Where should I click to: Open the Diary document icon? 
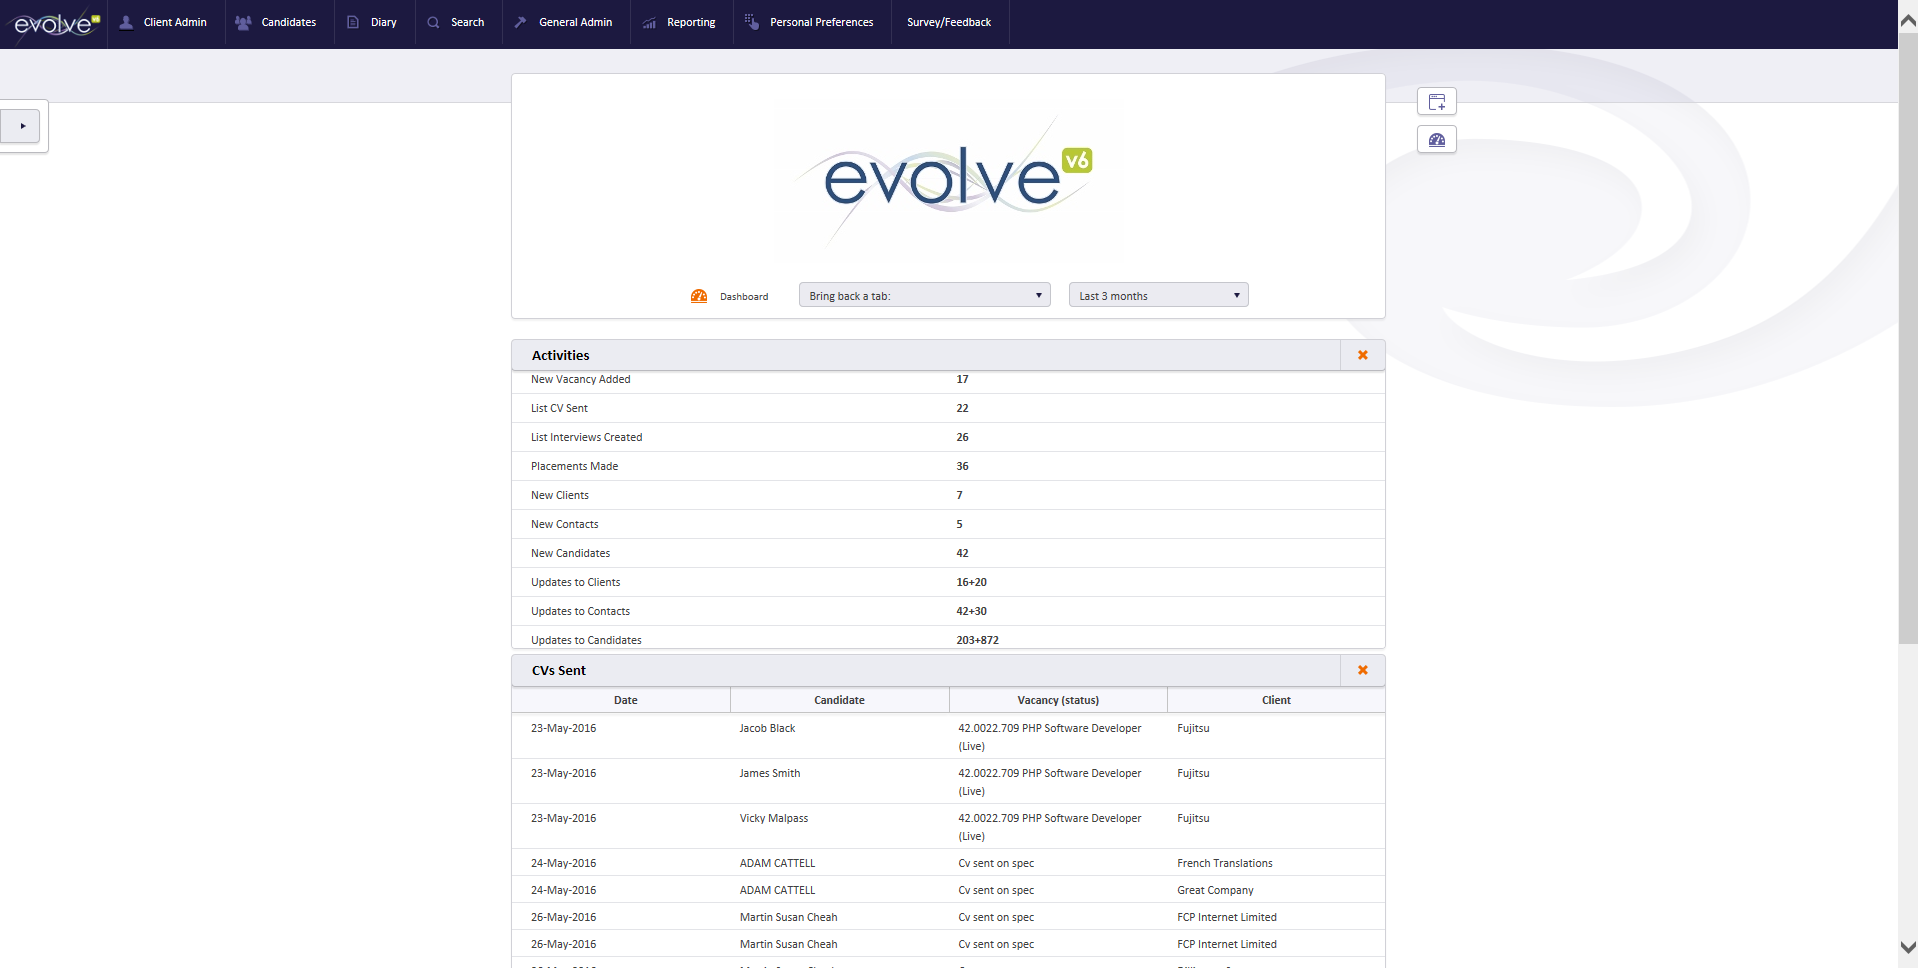[x=351, y=22]
